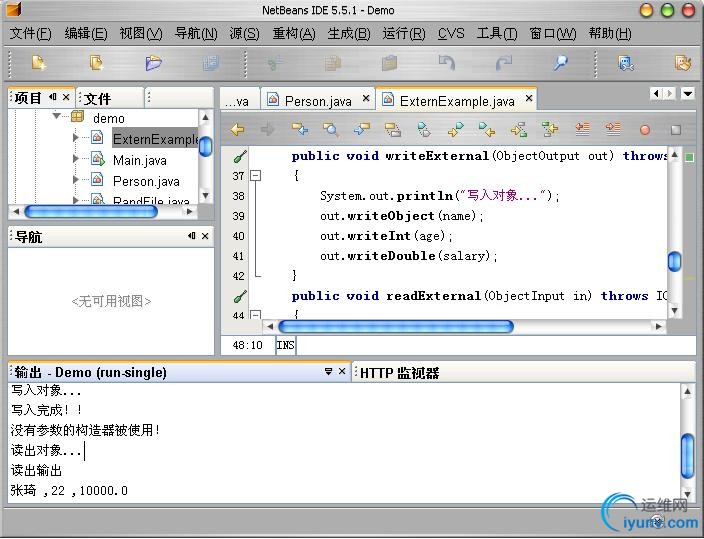This screenshot has height=539, width=704.
Task: Click the Find magnifier toolbar icon
Action: click(x=560, y=62)
